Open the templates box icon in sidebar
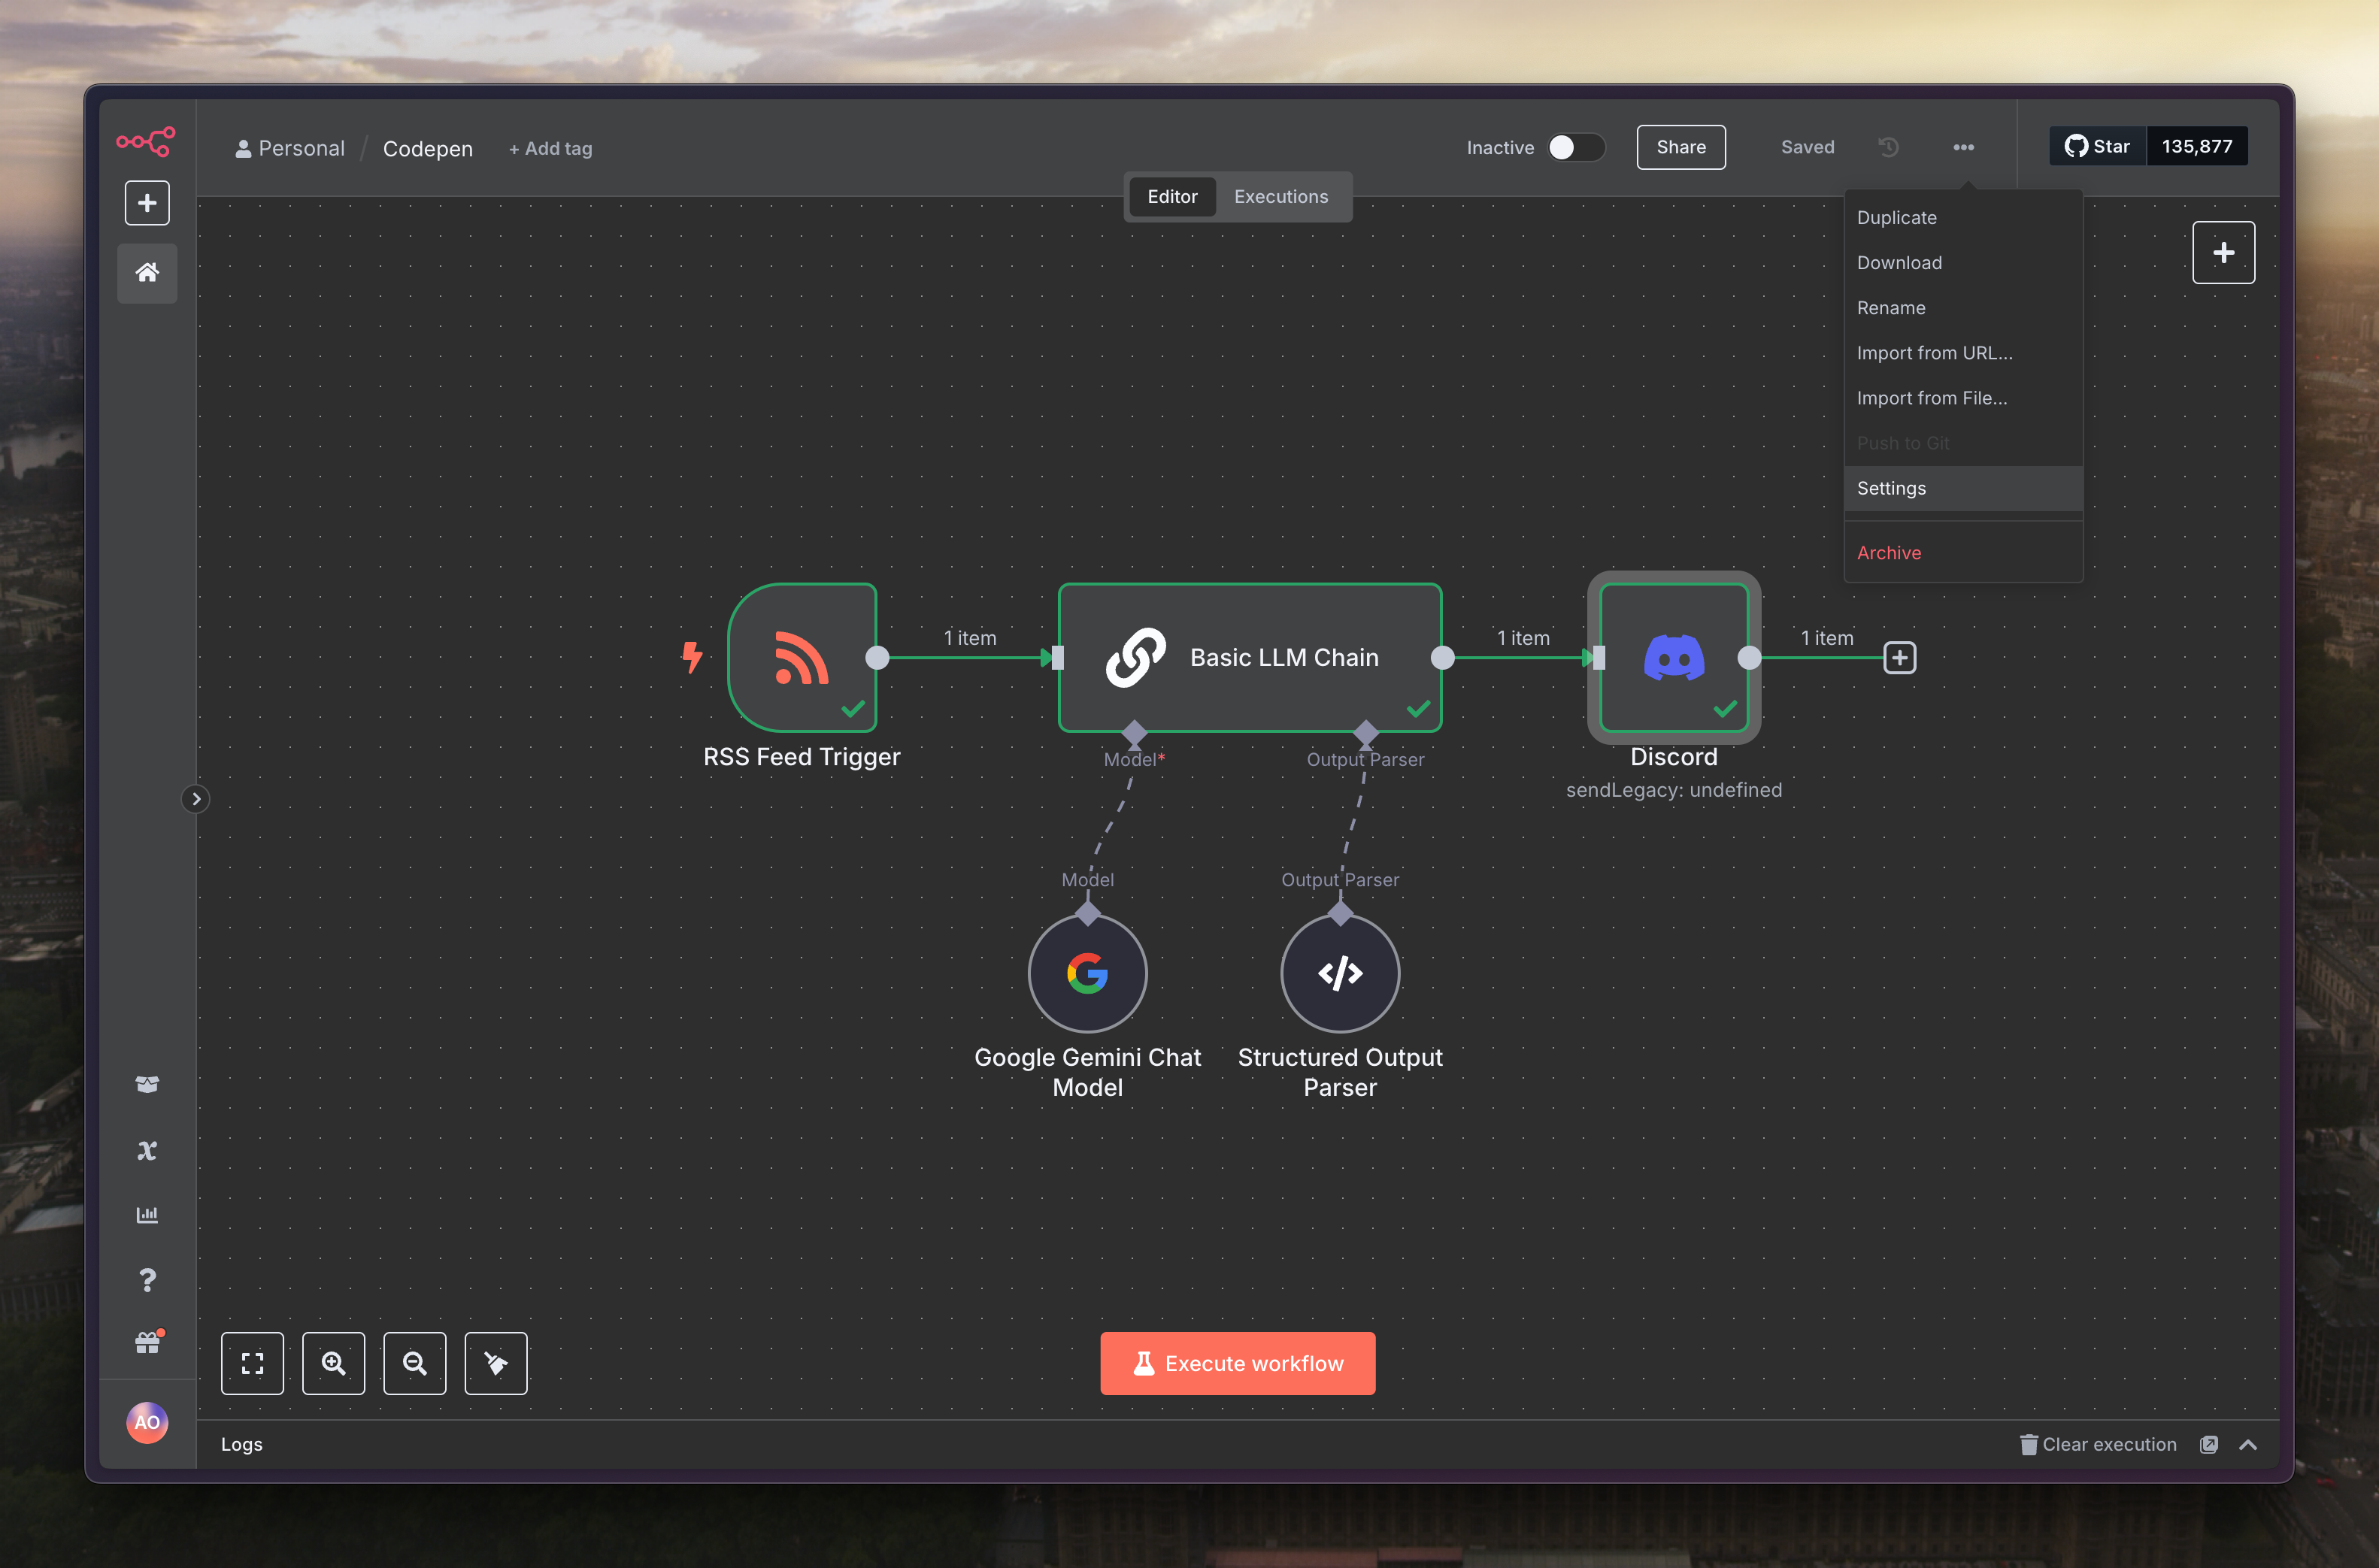This screenshot has height=1568, width=2379. [147, 1084]
